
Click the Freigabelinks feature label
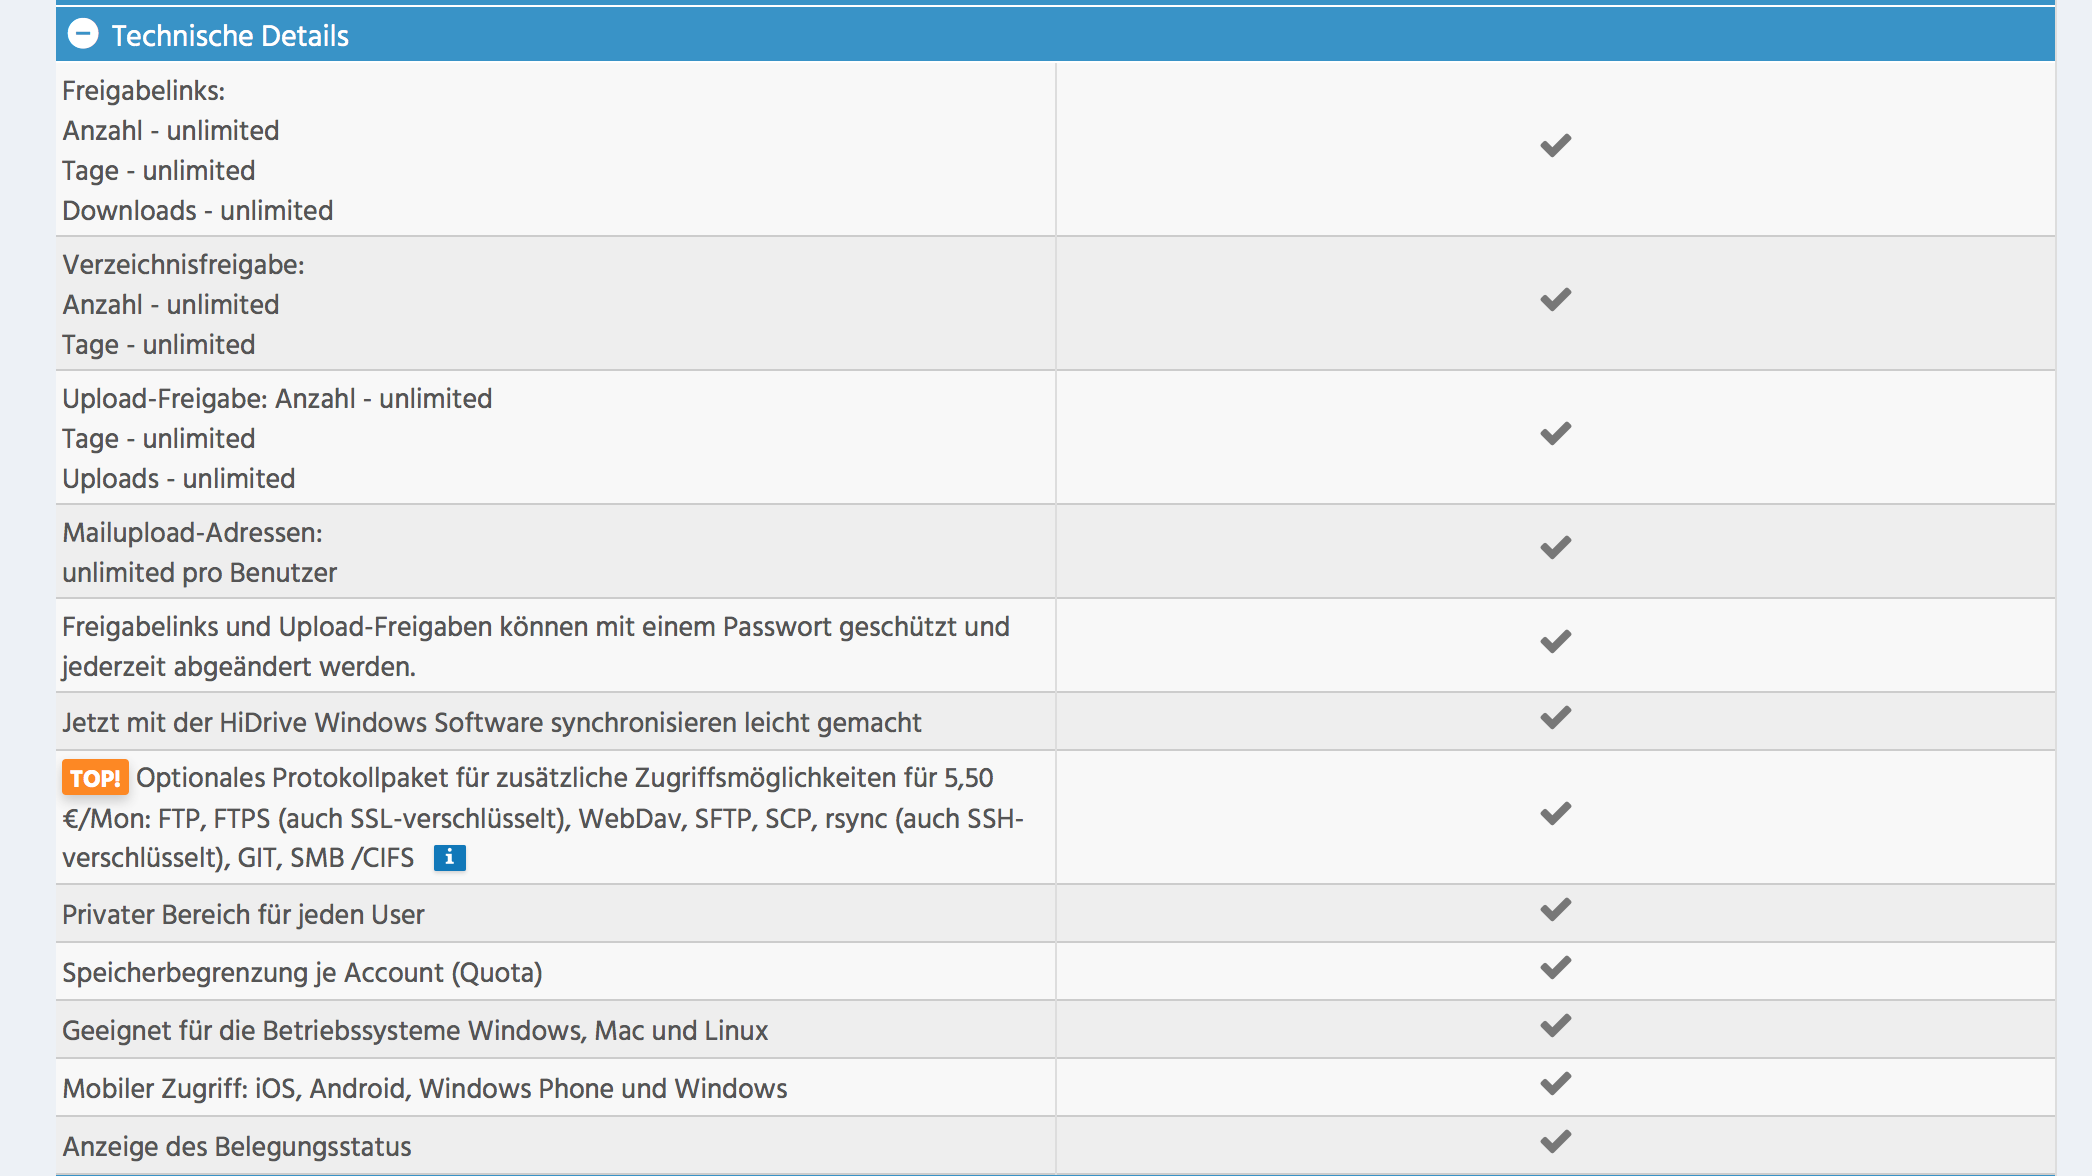point(143,91)
